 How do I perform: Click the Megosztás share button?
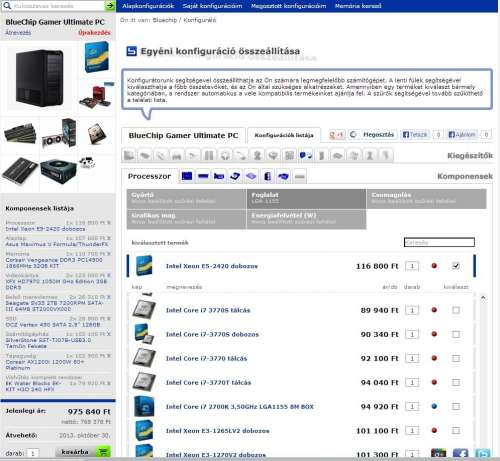pos(372,135)
